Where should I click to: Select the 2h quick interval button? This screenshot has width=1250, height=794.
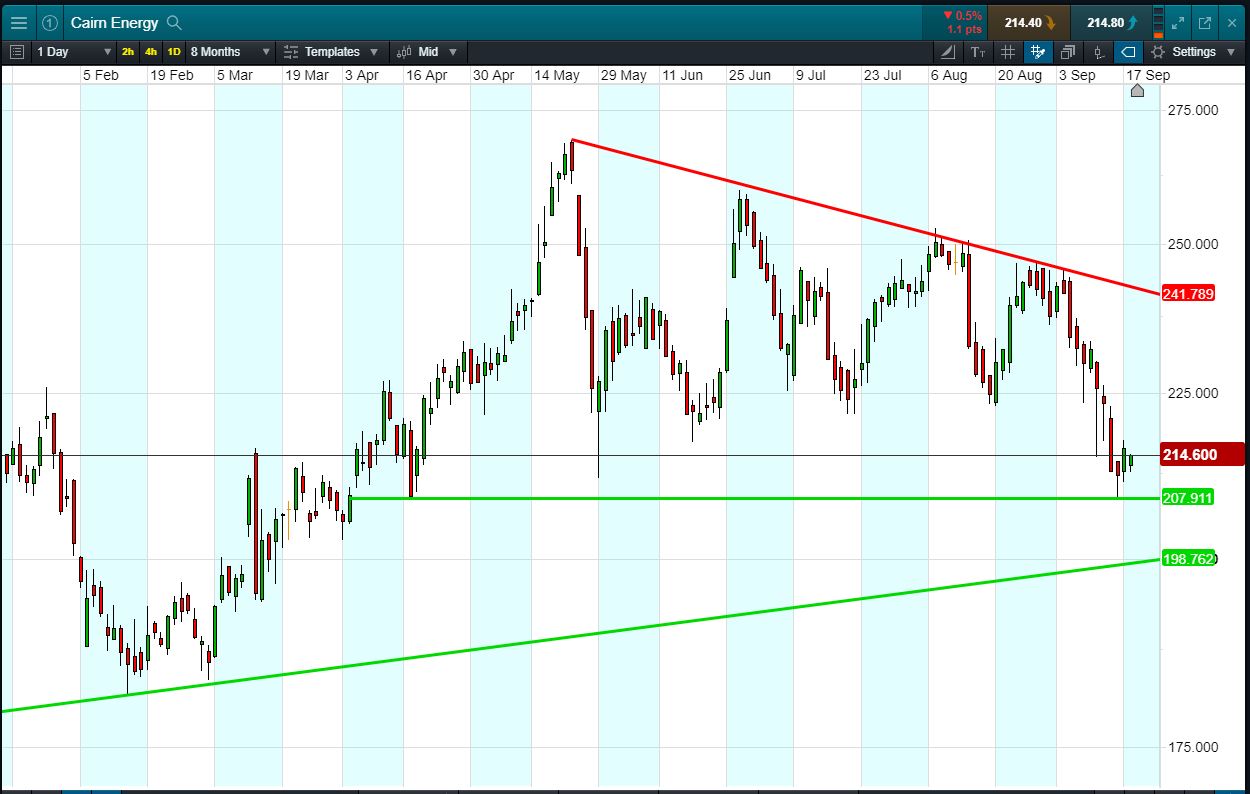pyautogui.click(x=128, y=51)
